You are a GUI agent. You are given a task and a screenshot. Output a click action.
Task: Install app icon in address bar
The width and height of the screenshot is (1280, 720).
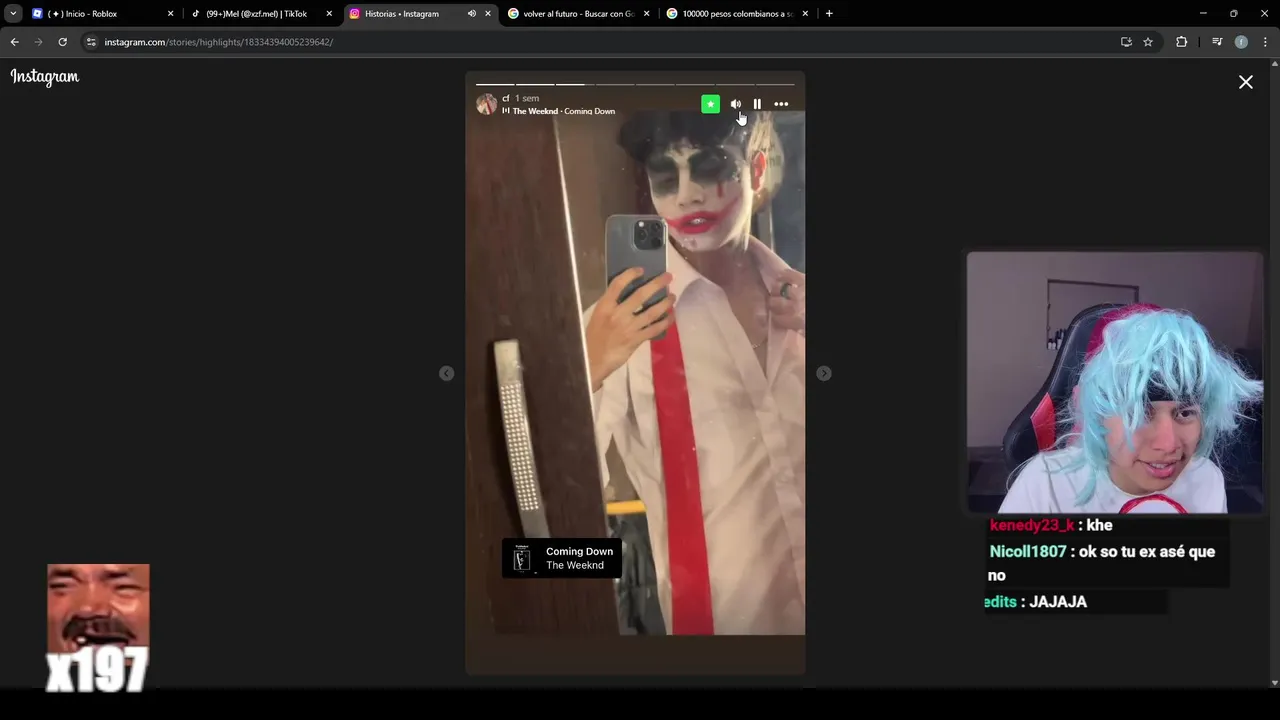tap(1126, 42)
